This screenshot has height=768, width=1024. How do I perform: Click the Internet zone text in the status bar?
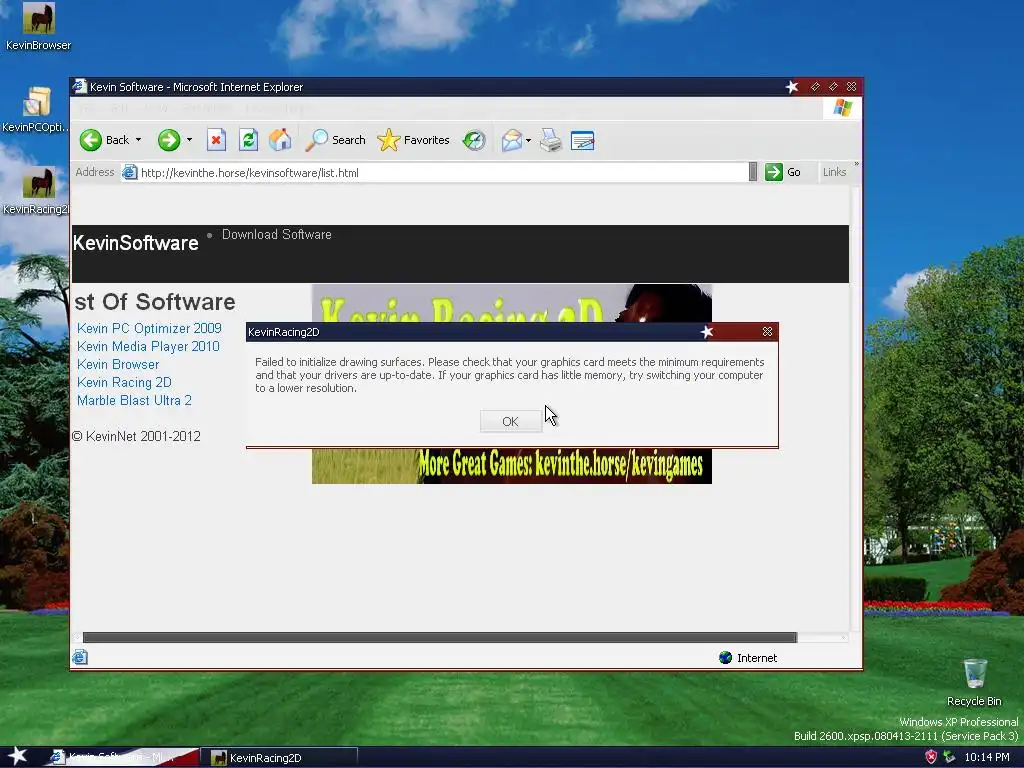tap(757, 658)
